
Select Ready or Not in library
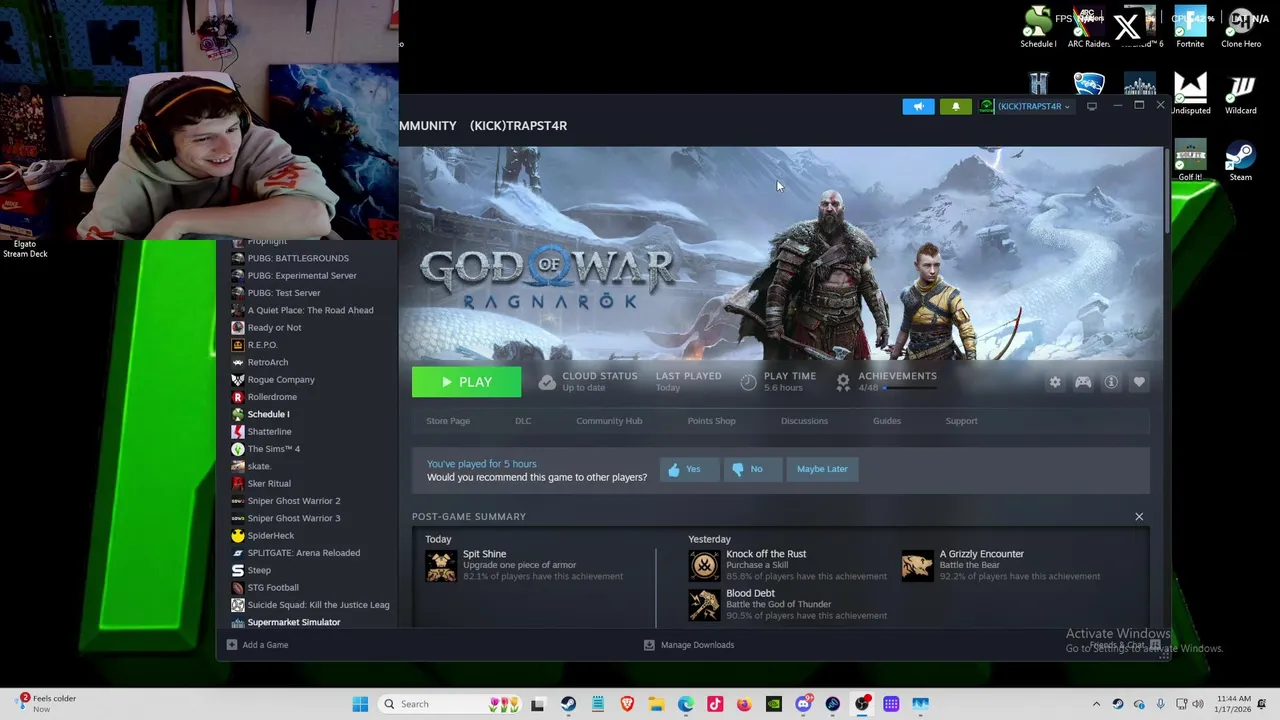point(274,328)
